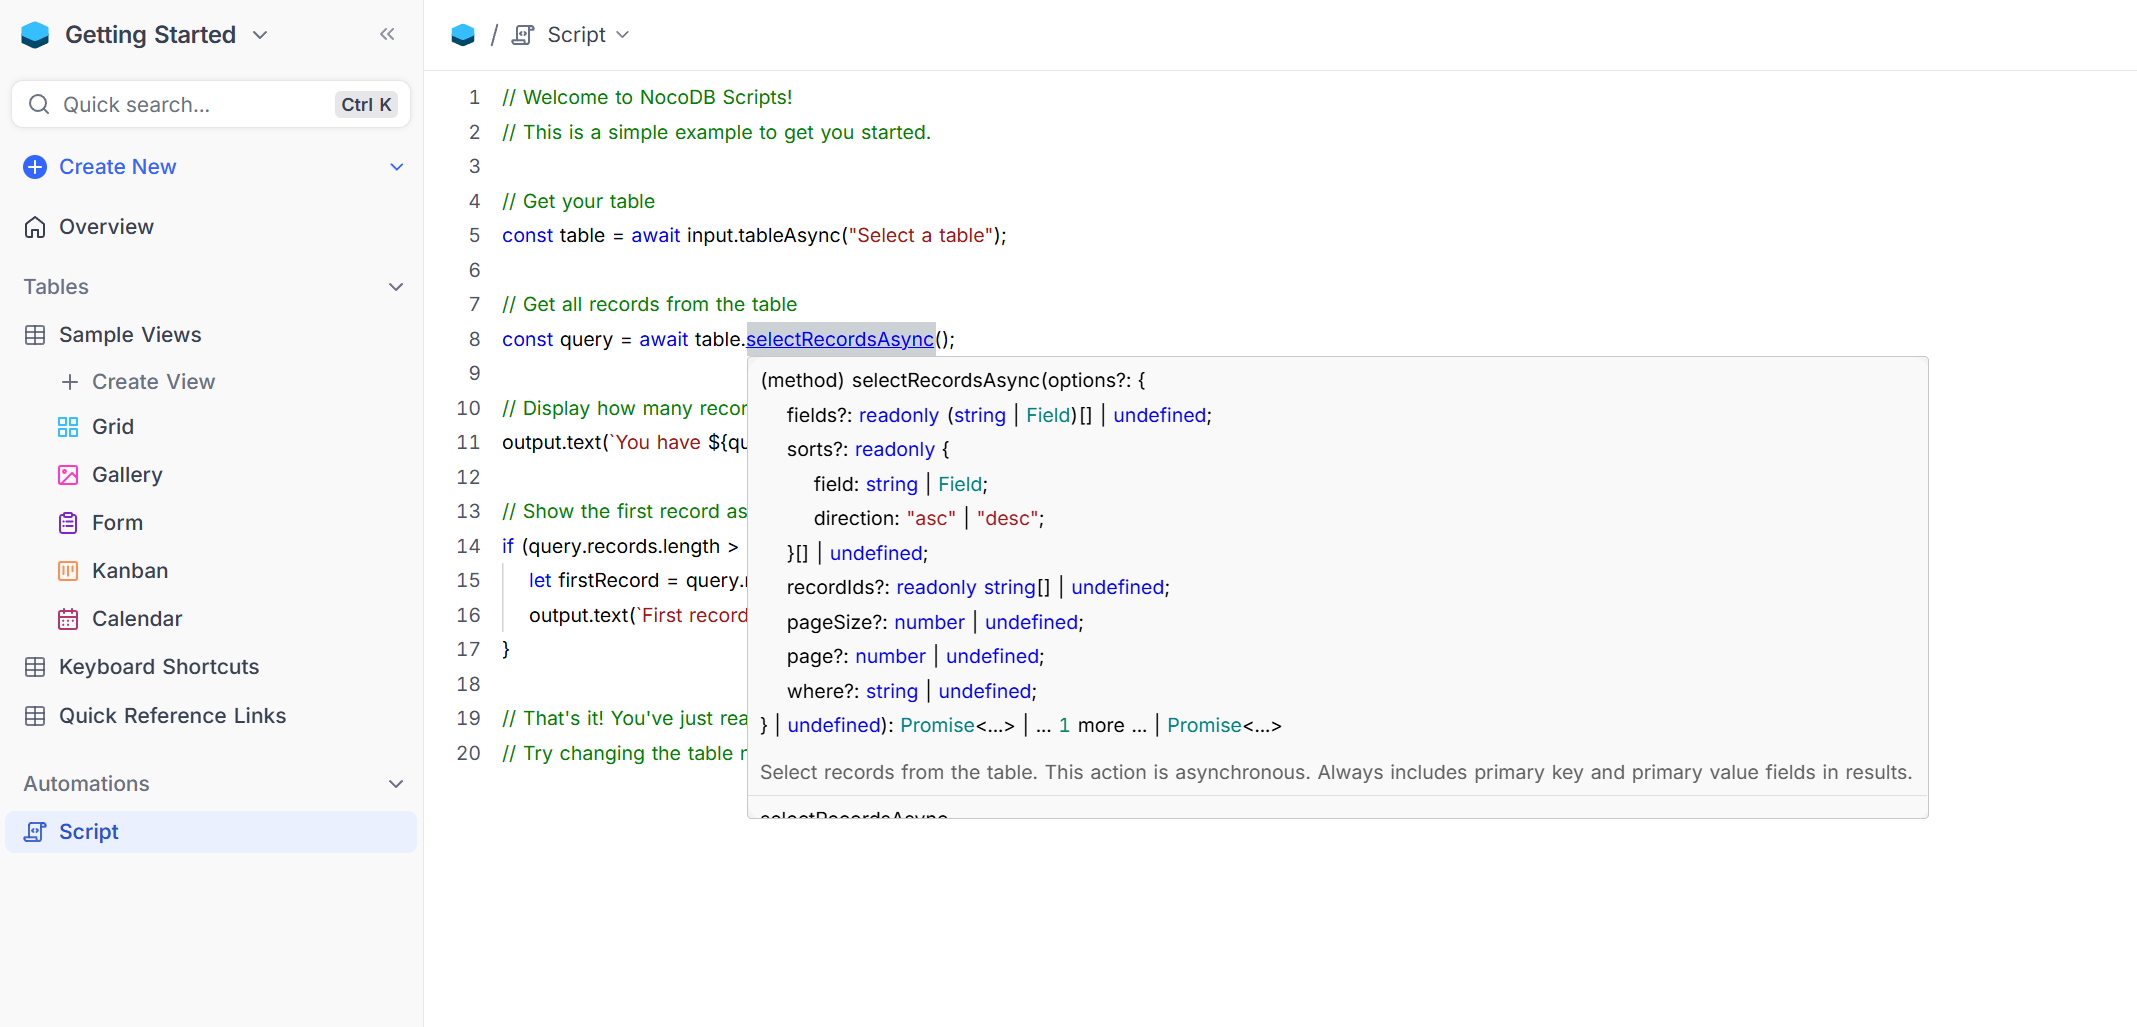Click the 'Welcome to NocoDB Scripts!' comment
Screen dimensions: 2137x1027
point(647,97)
